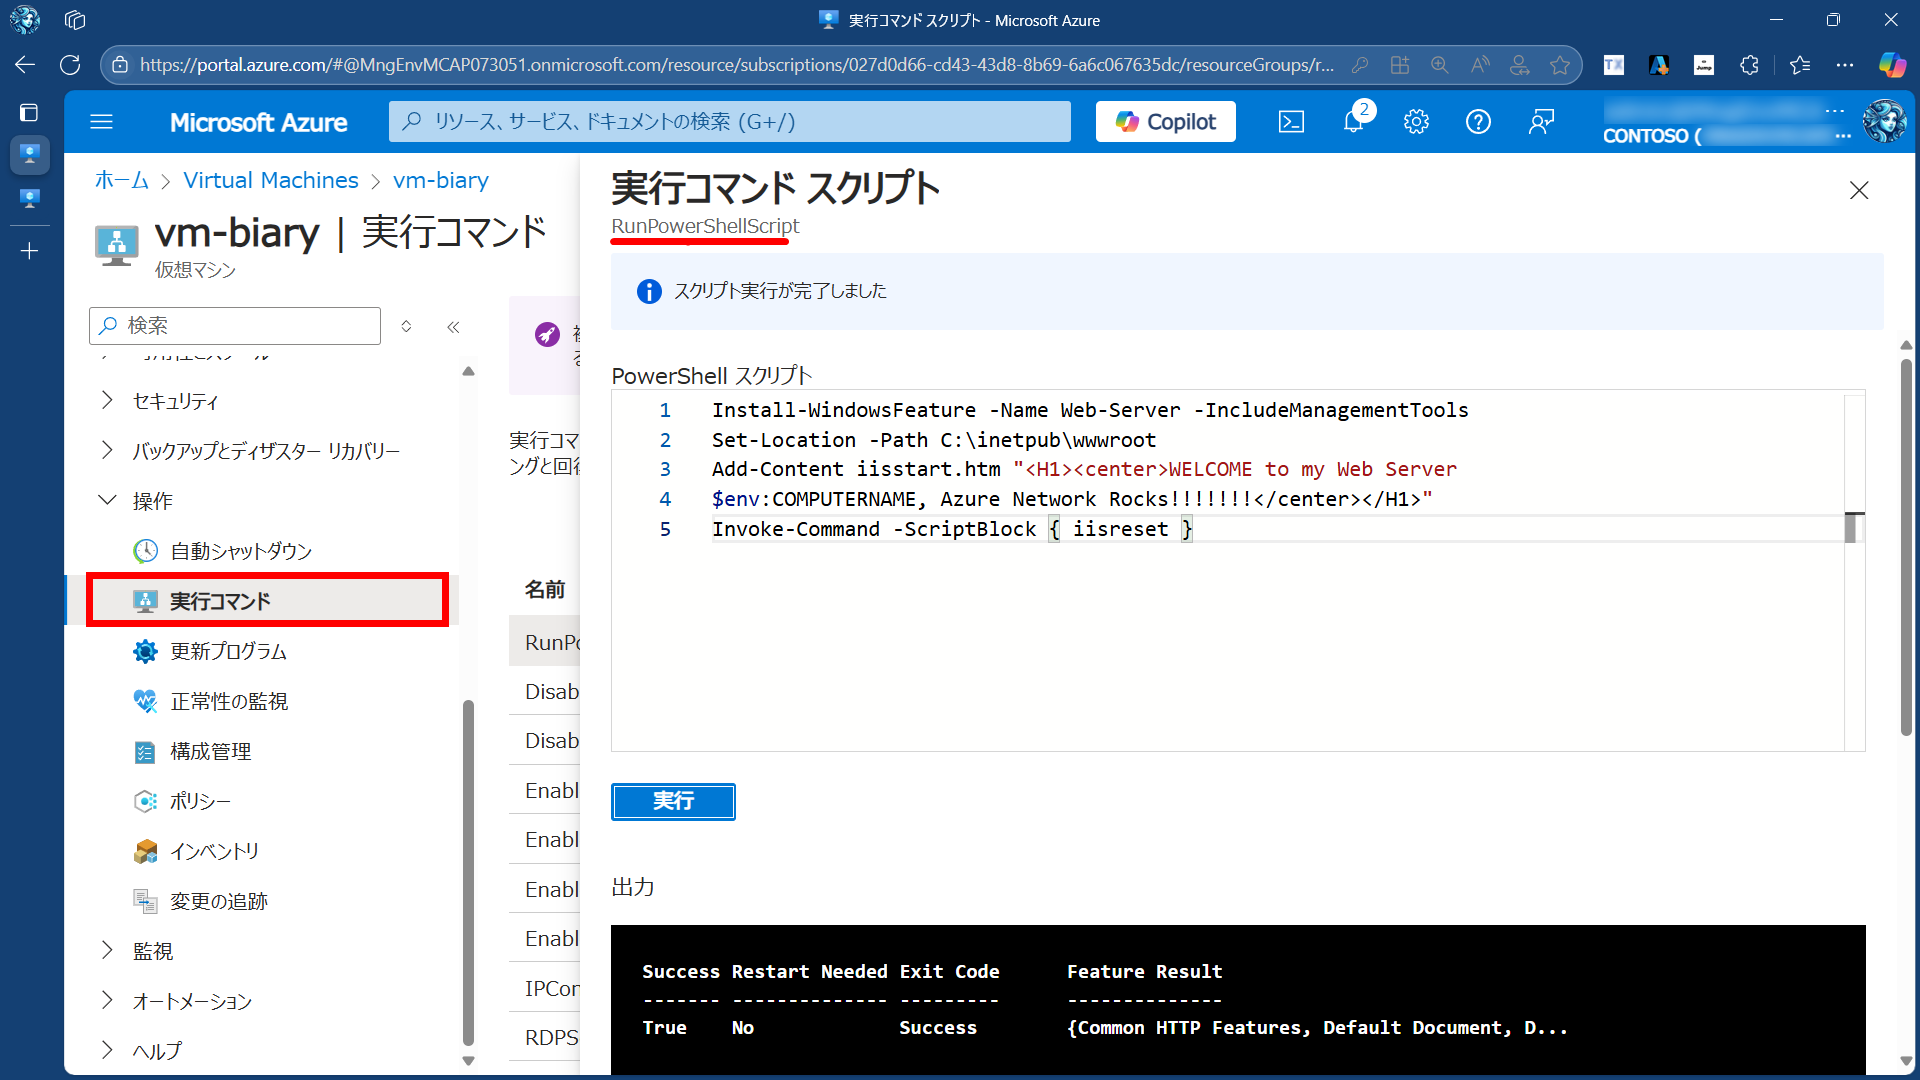Open portal settings gear icon

pyautogui.click(x=1416, y=122)
